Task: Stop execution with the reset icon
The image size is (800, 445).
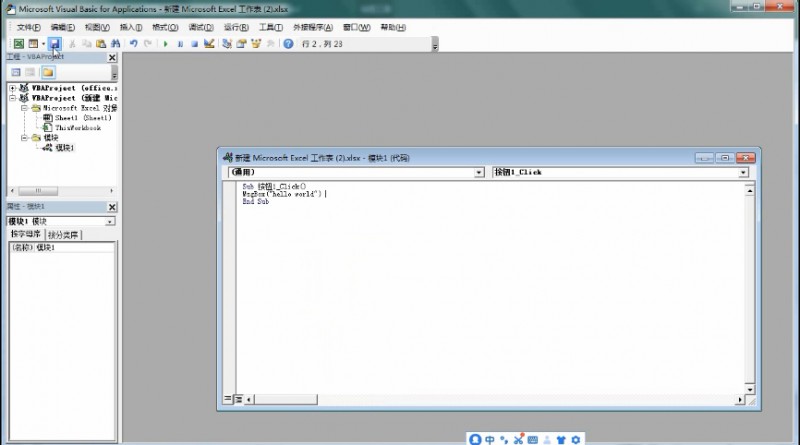Action: (194, 44)
